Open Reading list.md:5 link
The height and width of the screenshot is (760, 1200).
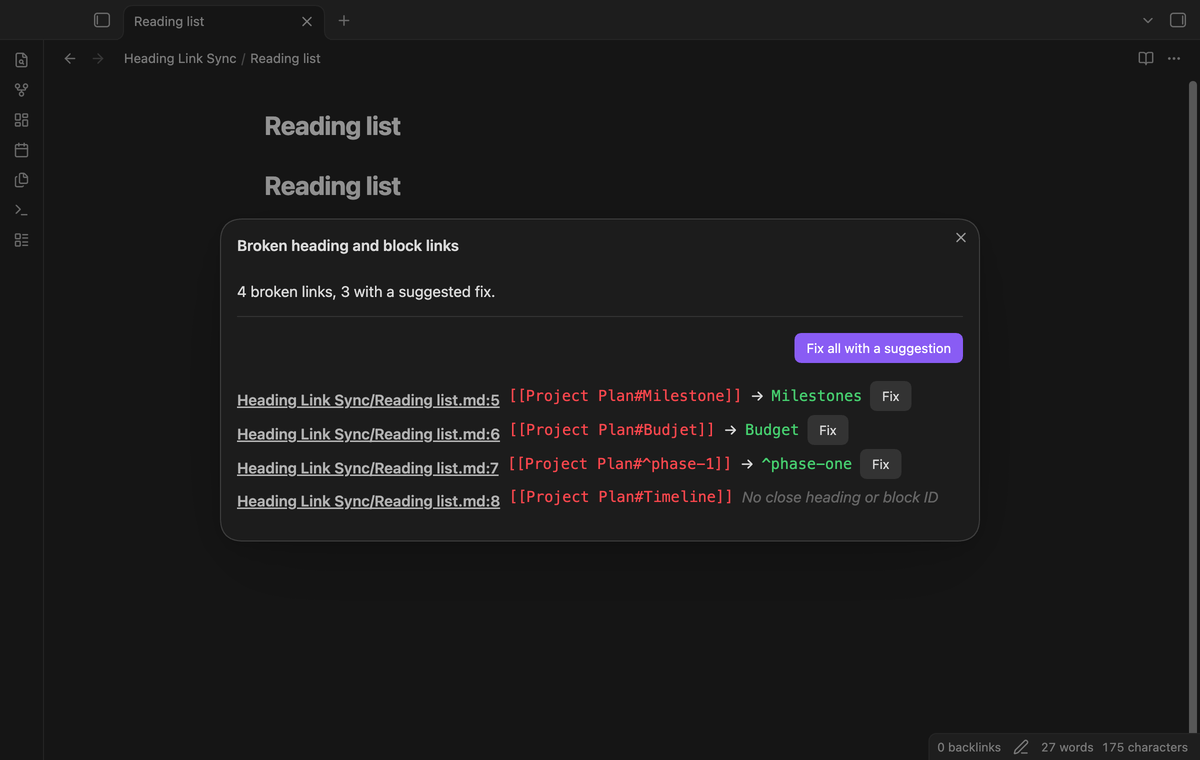(368, 401)
